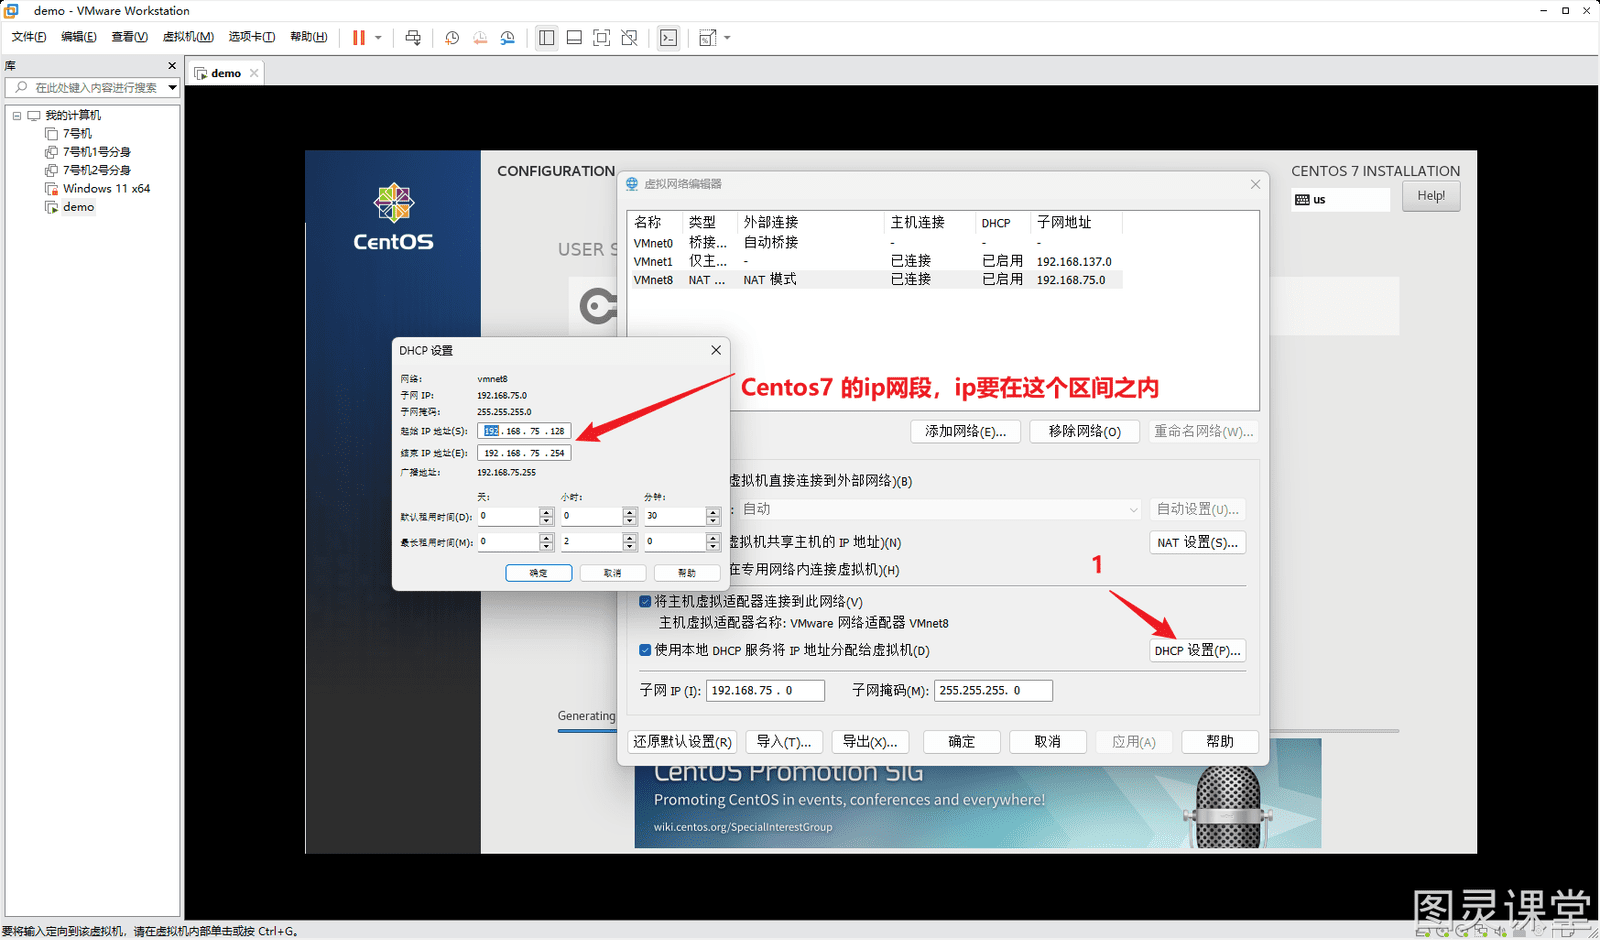Click 帮助 in the virtual network editor
This screenshot has width=1600, height=940.
[x=1220, y=742]
